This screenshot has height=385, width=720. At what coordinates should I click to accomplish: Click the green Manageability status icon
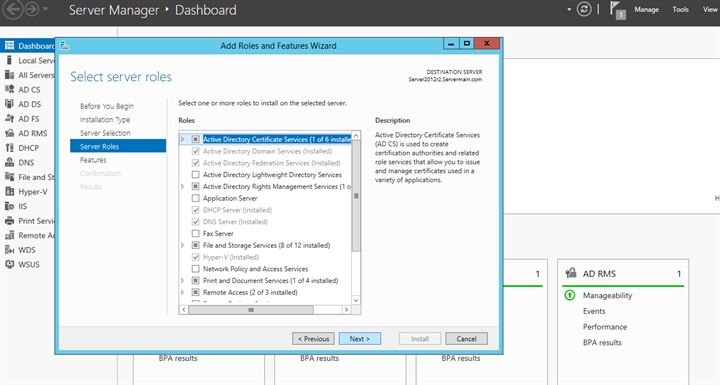pyautogui.click(x=569, y=295)
